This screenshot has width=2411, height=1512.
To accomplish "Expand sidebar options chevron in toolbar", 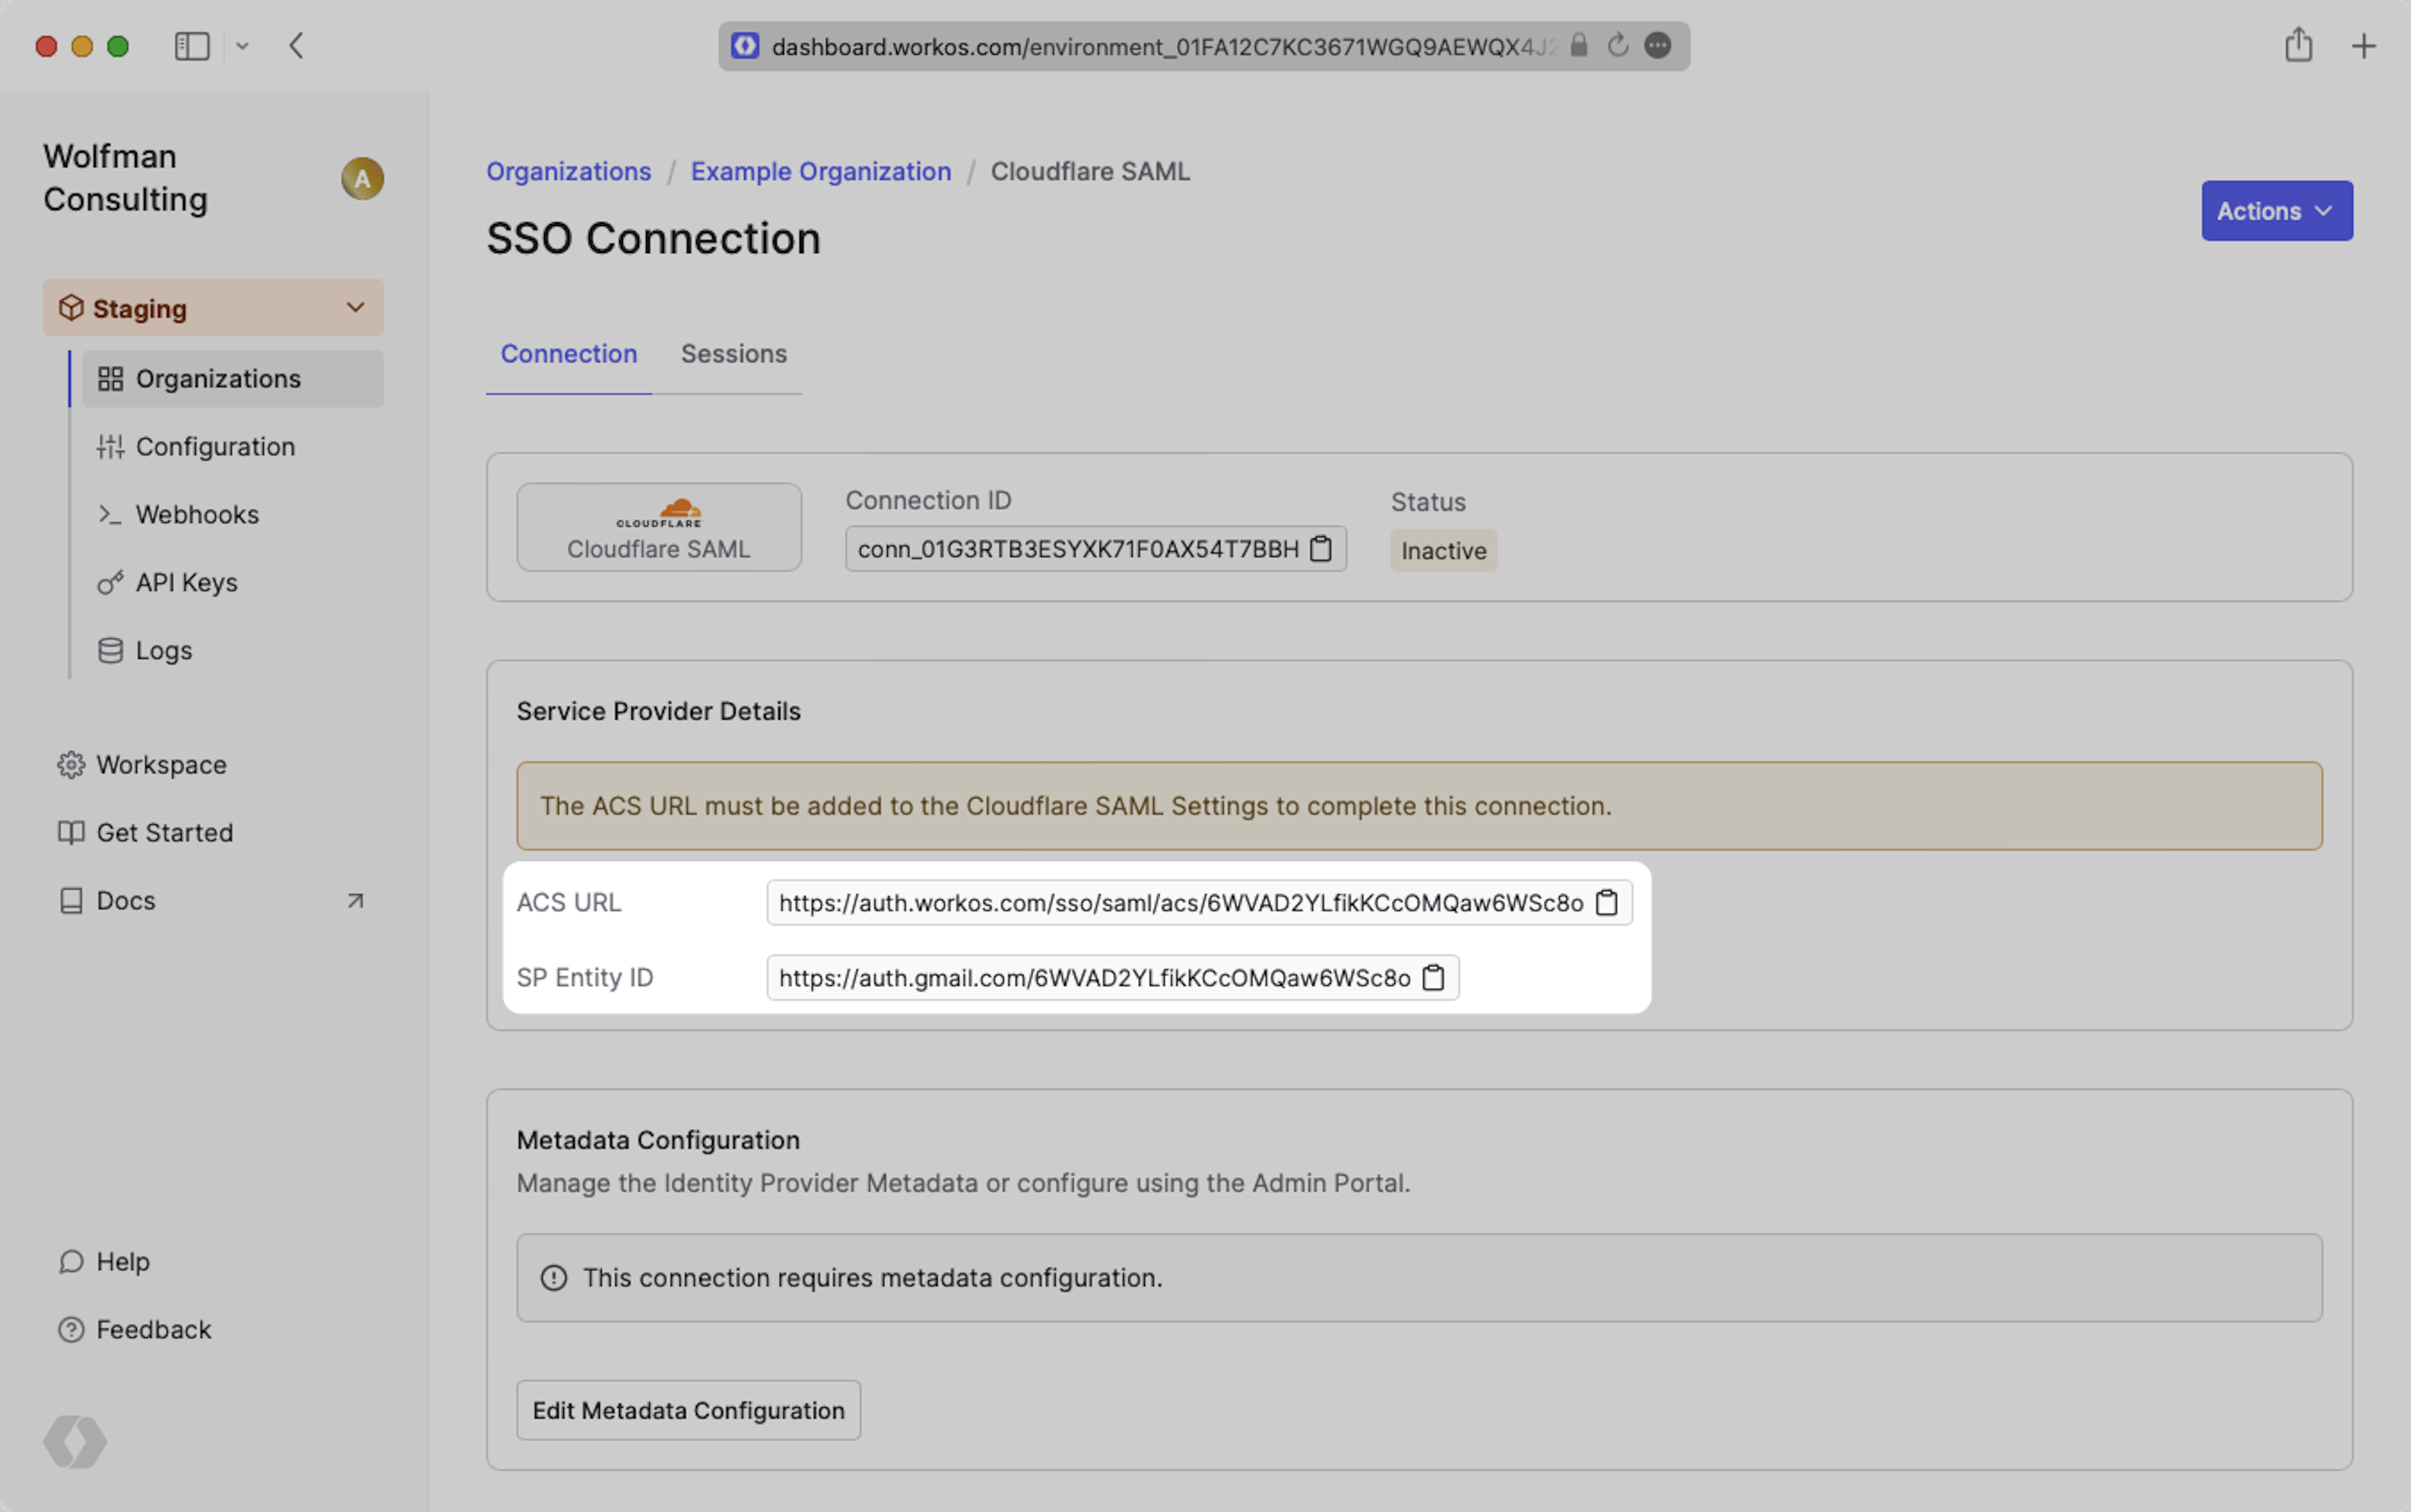I will 242,46.
